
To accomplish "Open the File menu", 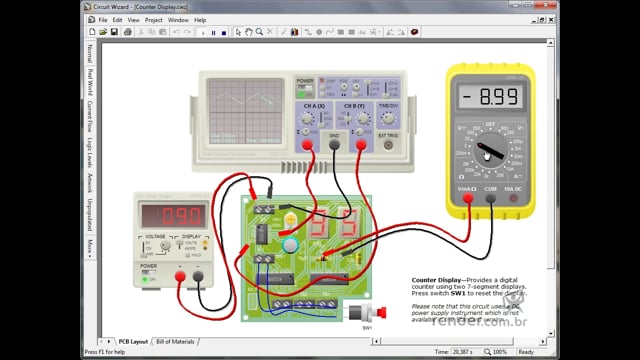I will [x=103, y=20].
